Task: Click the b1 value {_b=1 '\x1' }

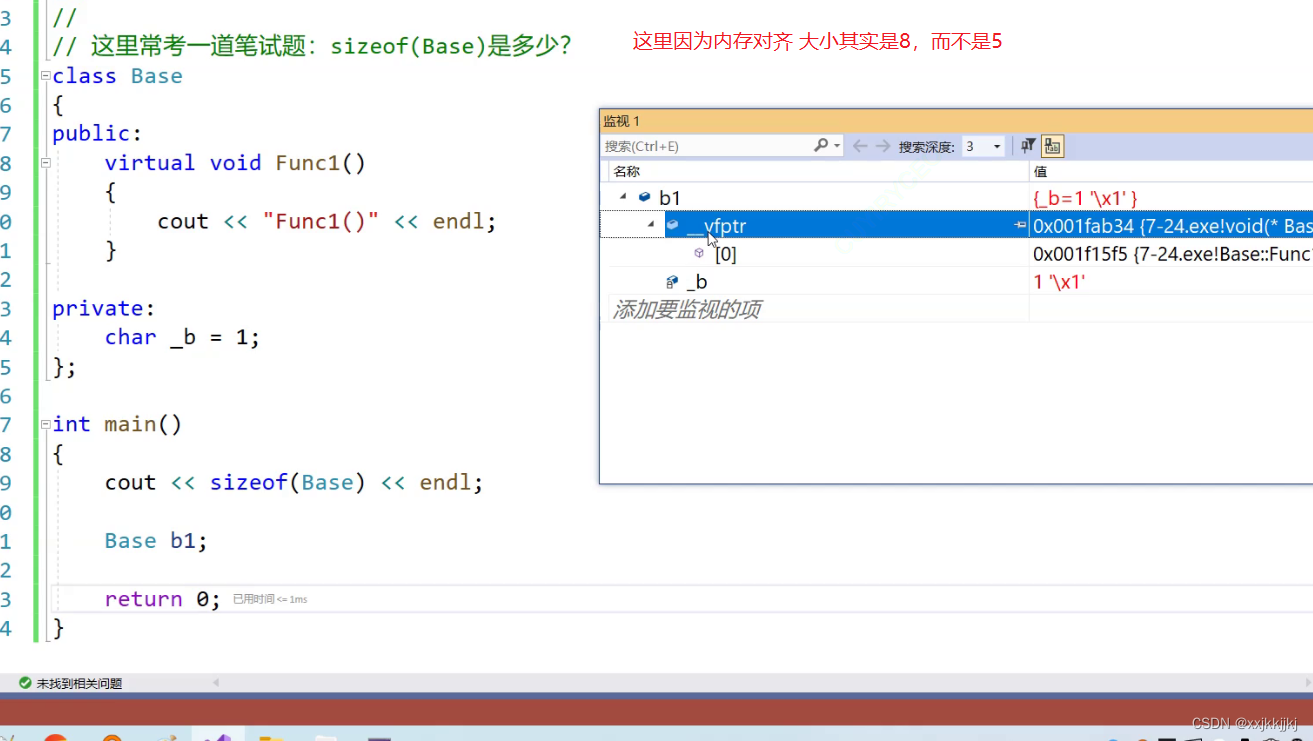Action: pyautogui.click(x=1085, y=198)
